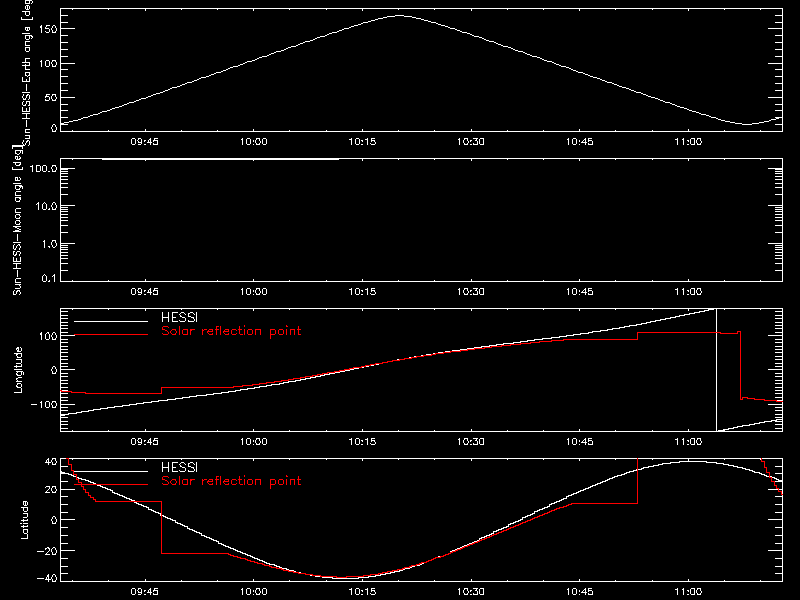This screenshot has width=800, height=600.
Task: Click the Sun-HESSI-Earth angle axis title
Action: coord(27,73)
